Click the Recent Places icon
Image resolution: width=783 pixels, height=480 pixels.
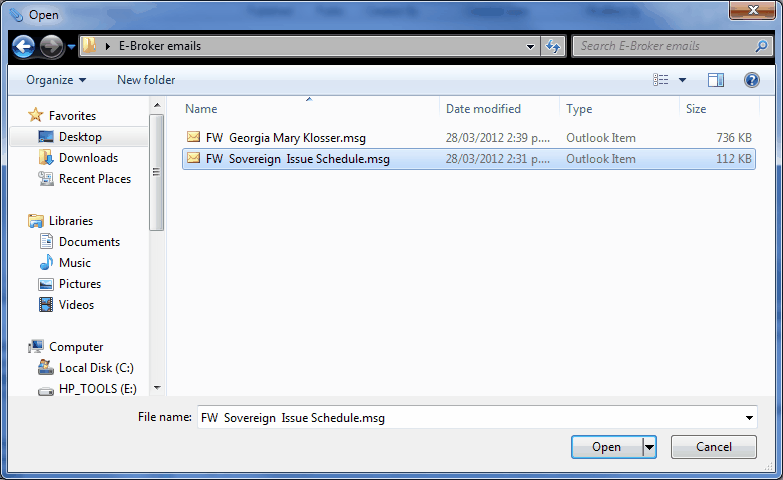coord(46,179)
